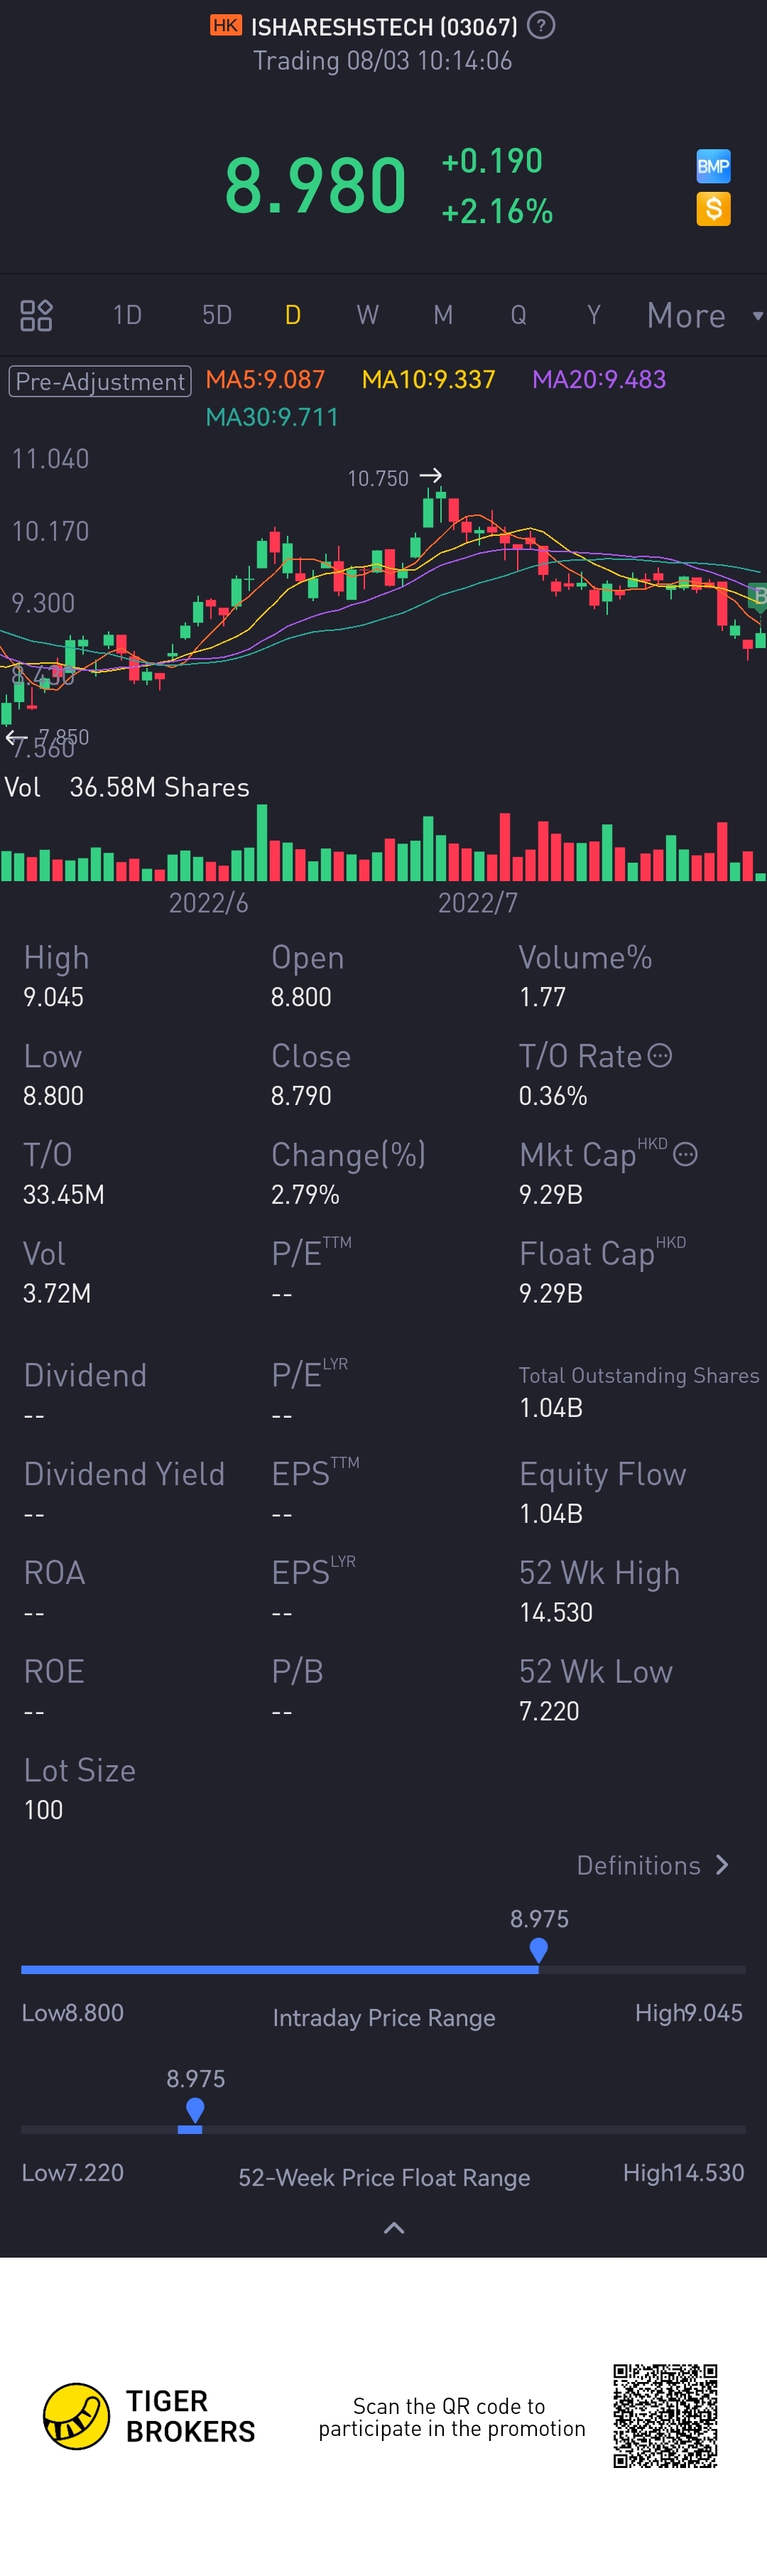Select the M monthly chart tab
Screen dimensions: 767x2576
tap(443, 315)
